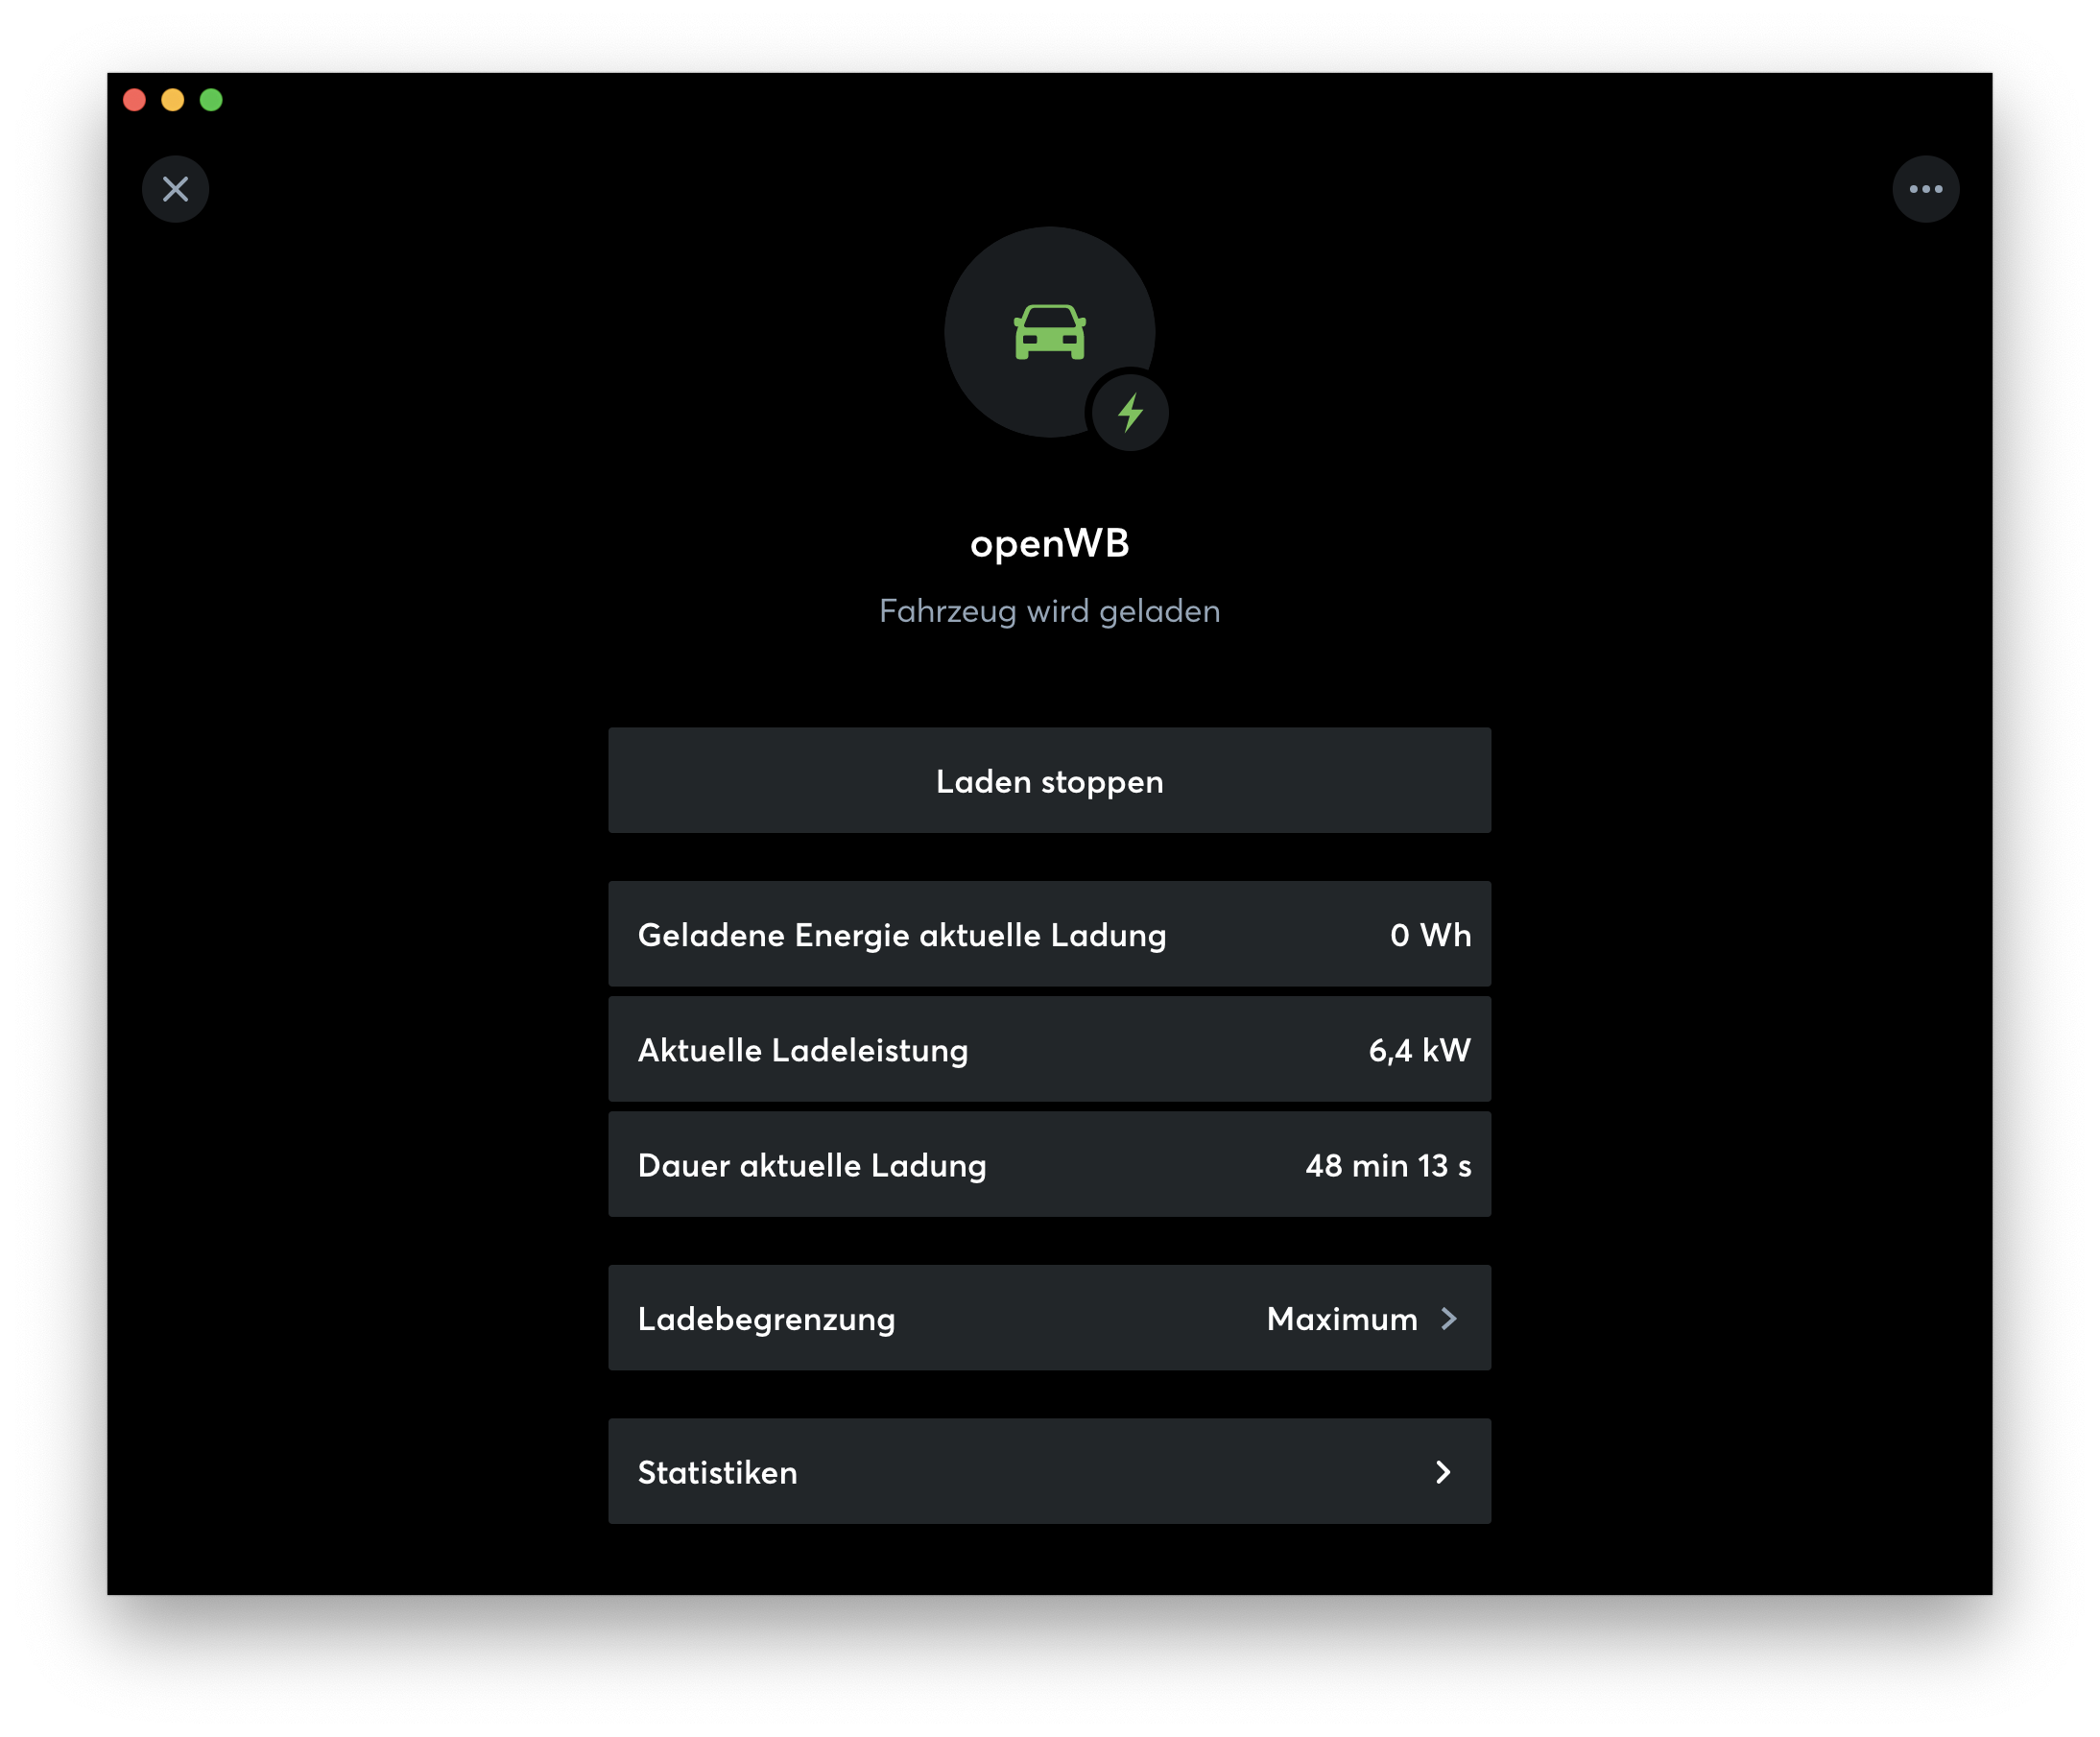2100x1737 pixels.
Task: Click the Fahrzeug wird geladen status text
Action: [1049, 611]
